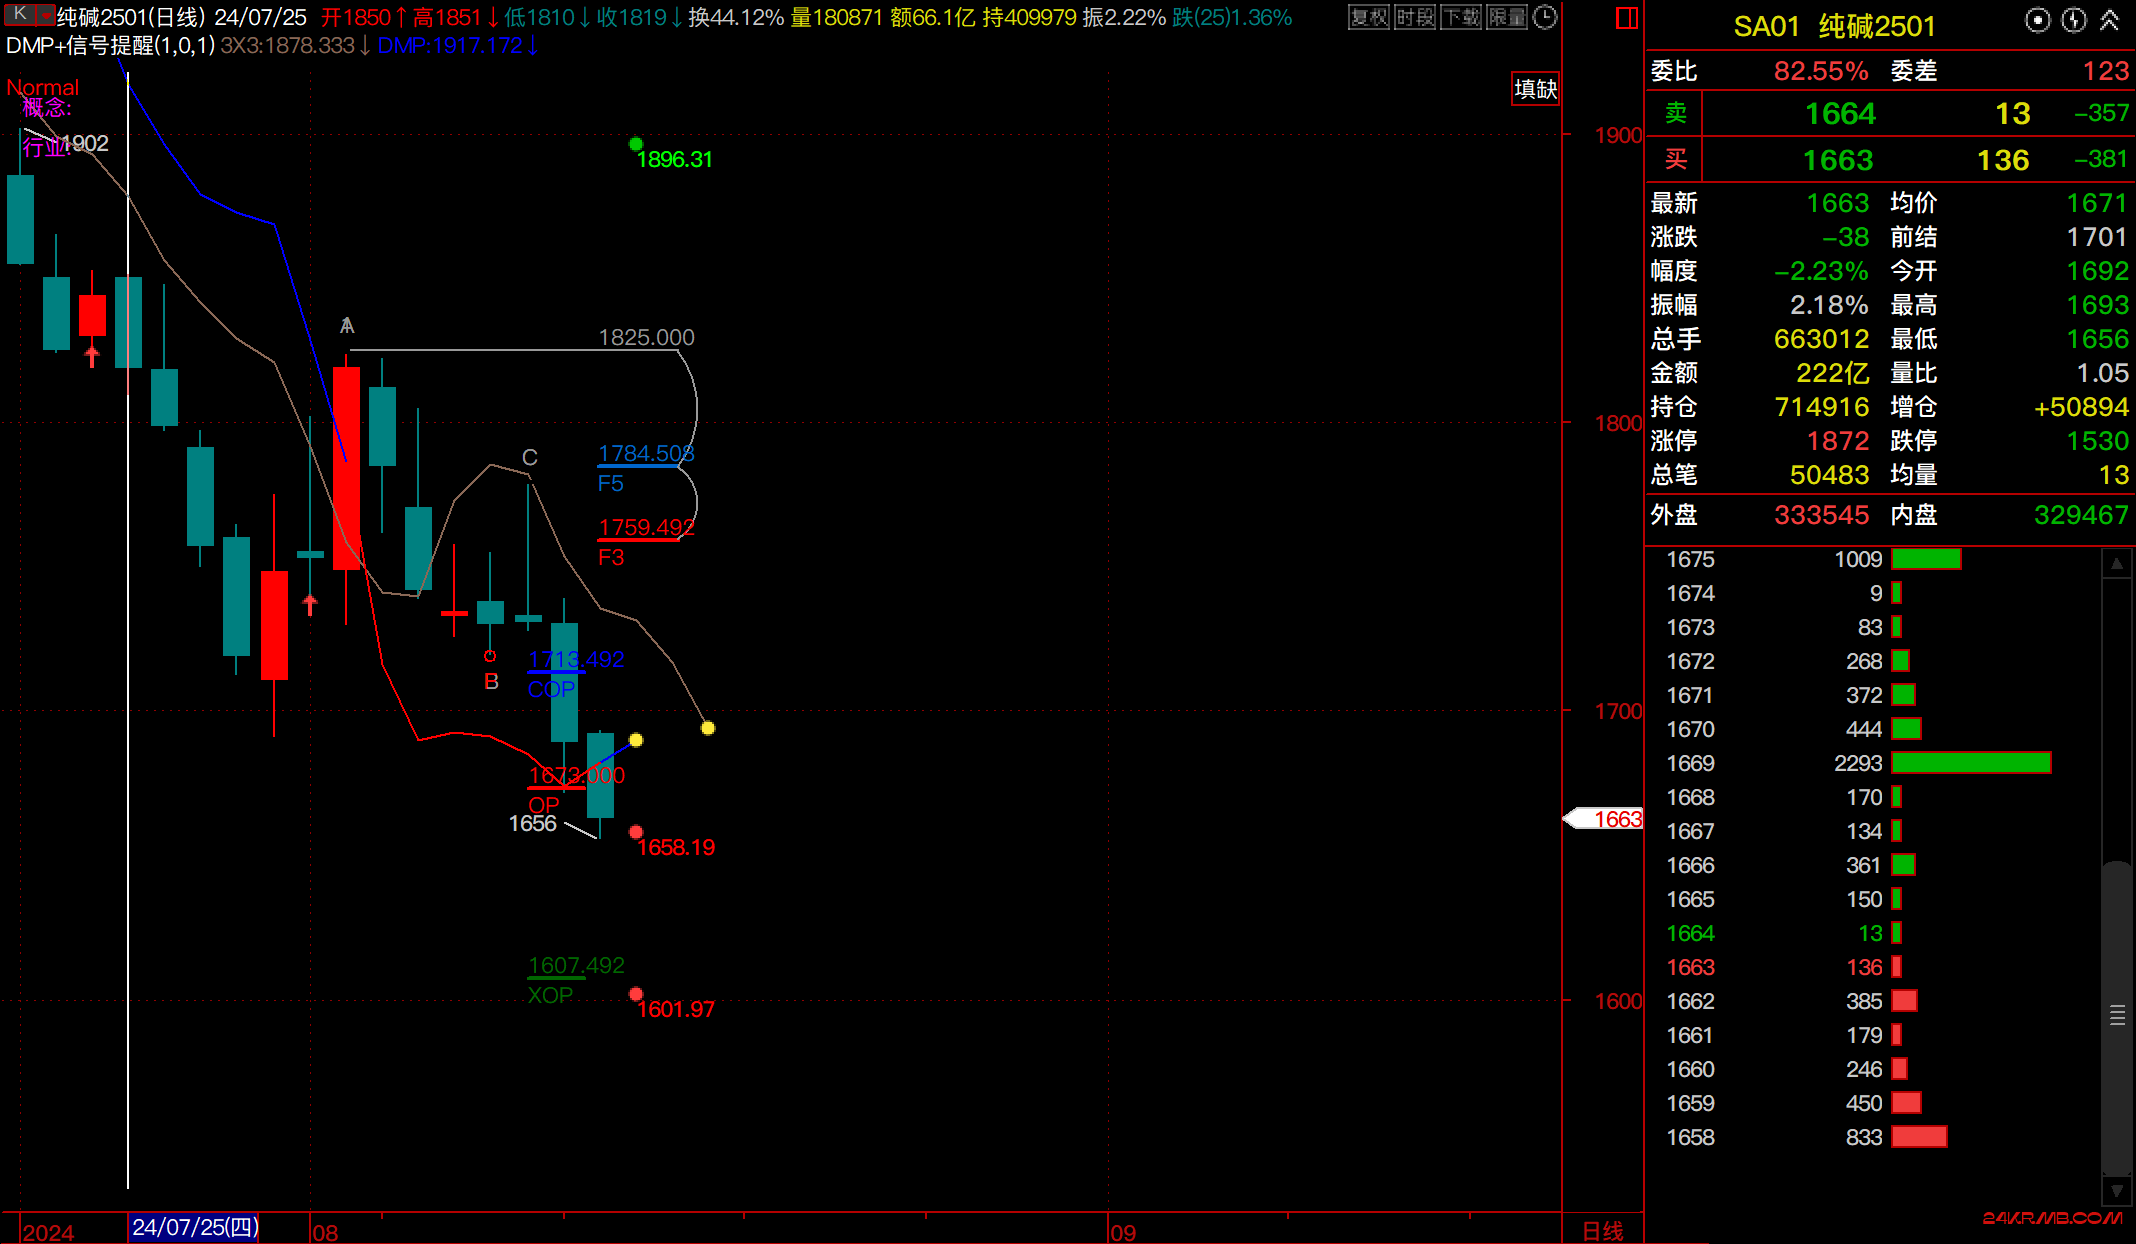This screenshot has width=2136, height=1244.
Task: Click the 委比 82.55% value
Action: 1820,71
